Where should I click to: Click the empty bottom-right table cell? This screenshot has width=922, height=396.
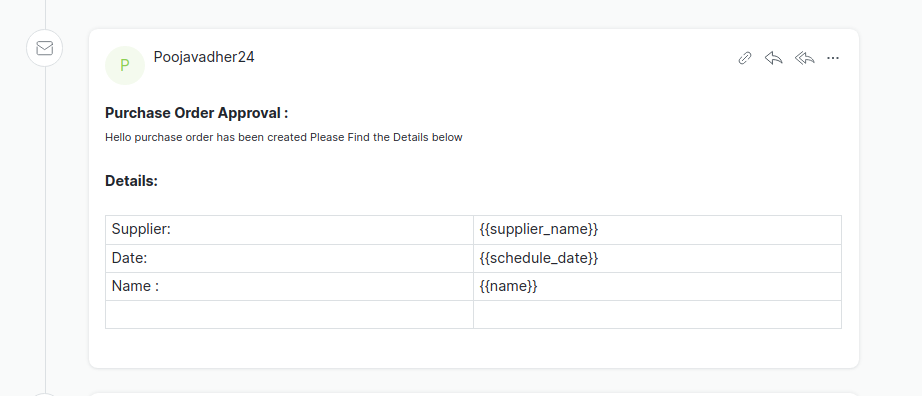[x=657, y=315]
